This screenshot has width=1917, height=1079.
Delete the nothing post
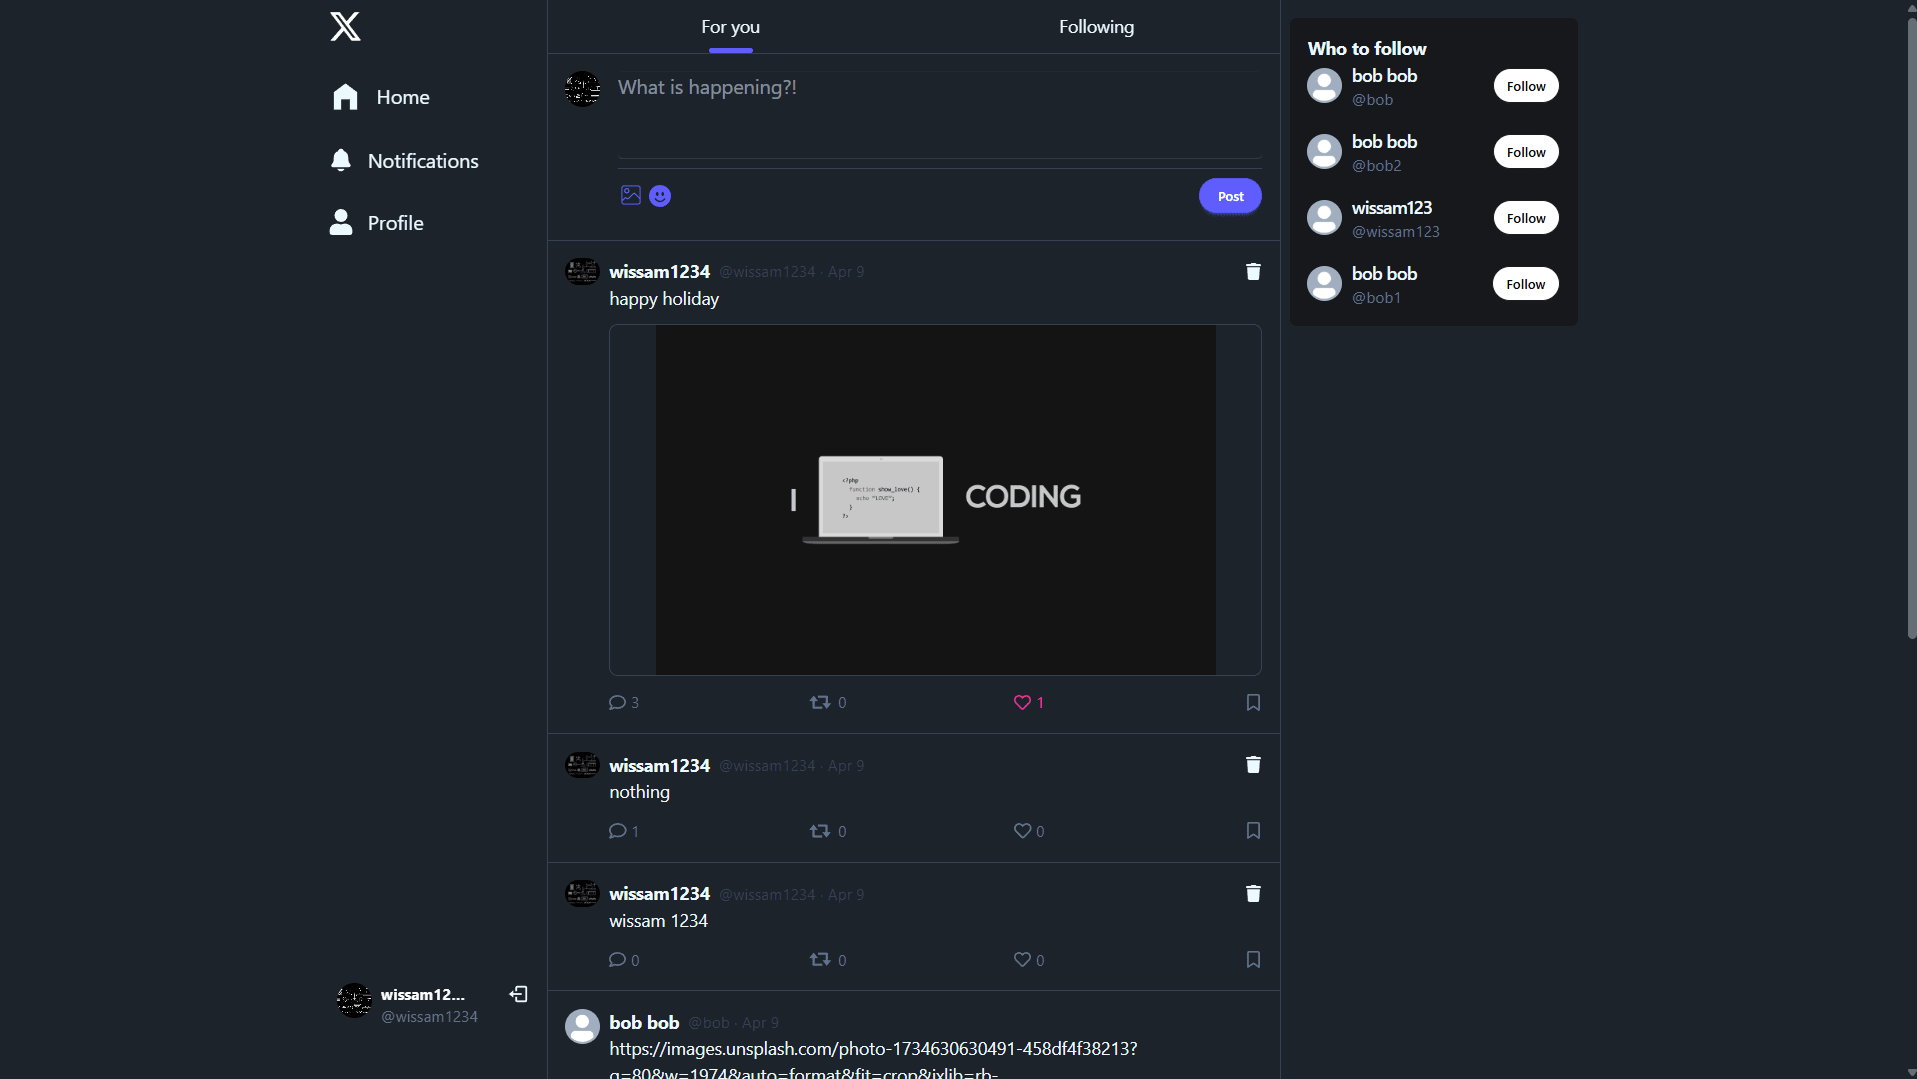[x=1253, y=765]
